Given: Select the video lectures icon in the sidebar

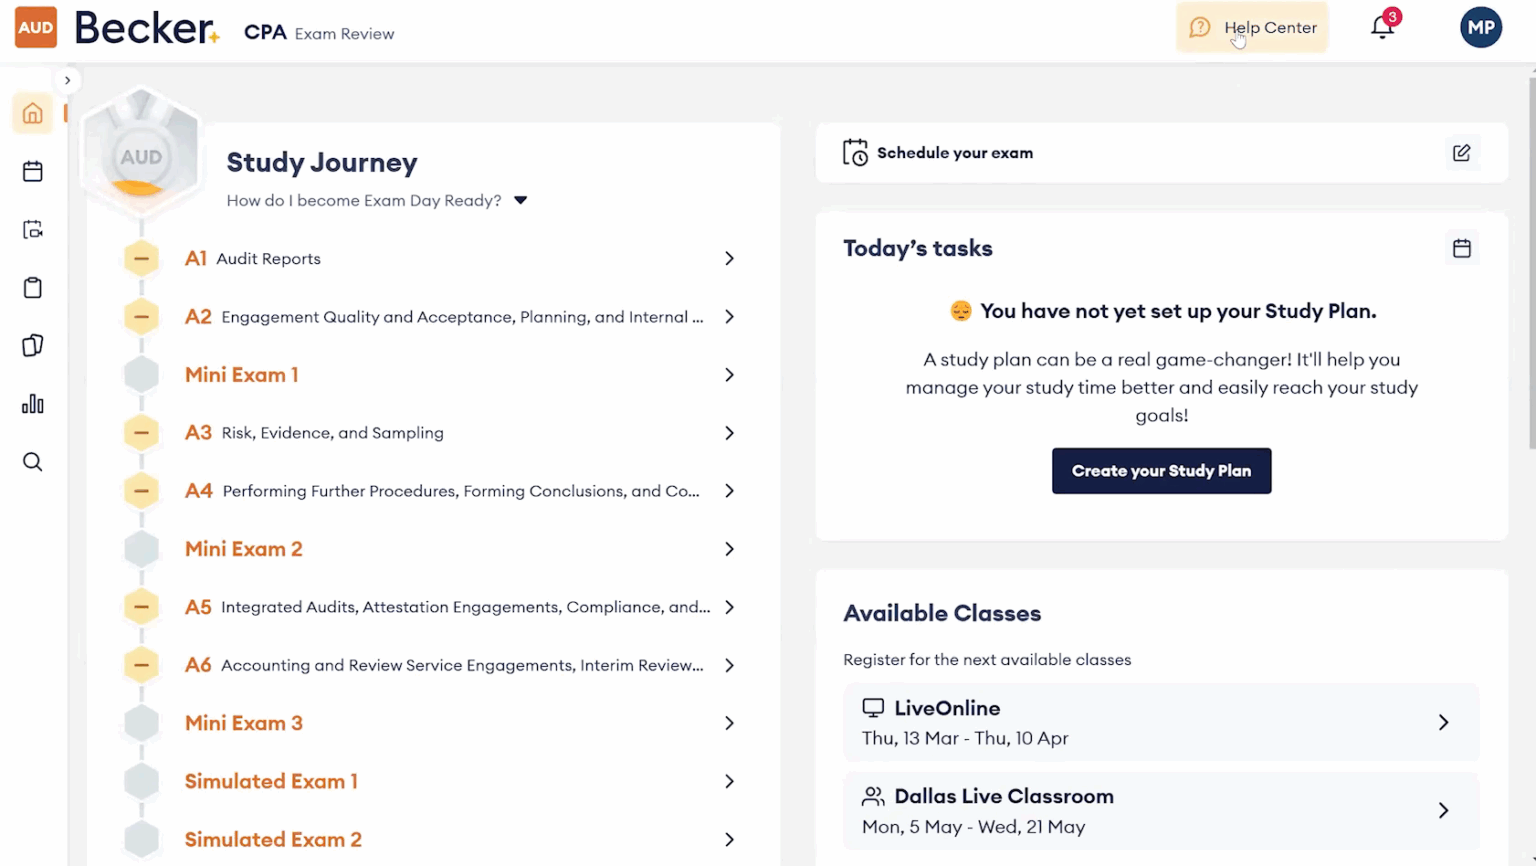Looking at the screenshot, I should [x=32, y=229].
